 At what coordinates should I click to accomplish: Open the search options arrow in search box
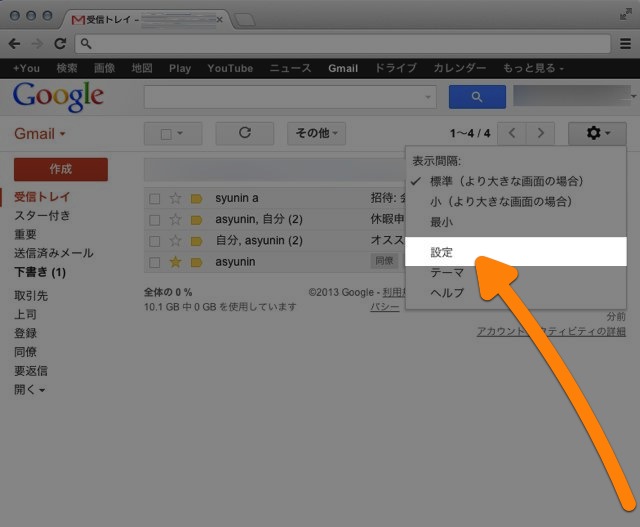coord(428,97)
